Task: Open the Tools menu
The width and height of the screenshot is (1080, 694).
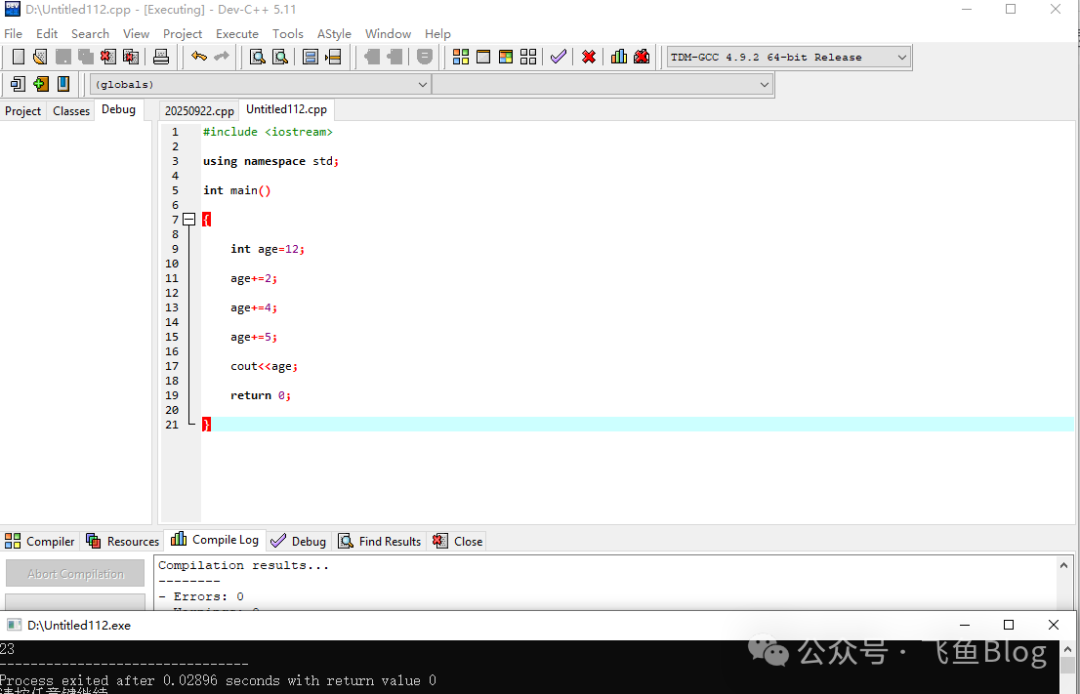Action: 288,34
